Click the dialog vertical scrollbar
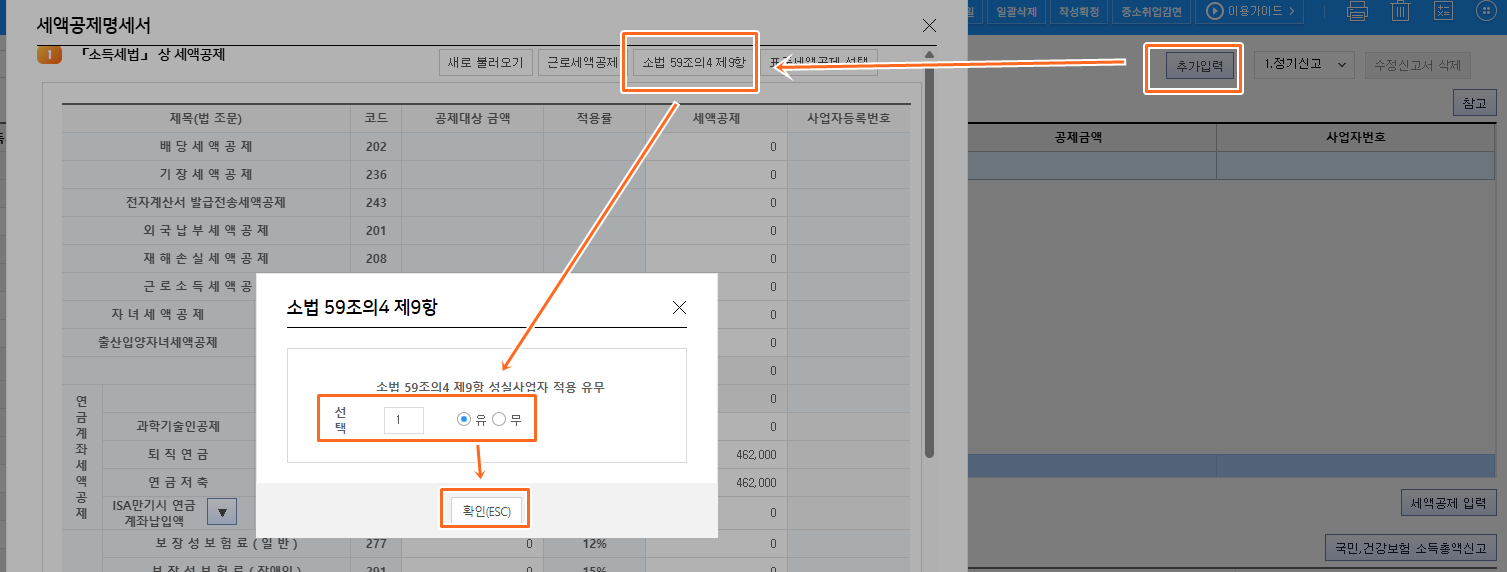 point(929,260)
